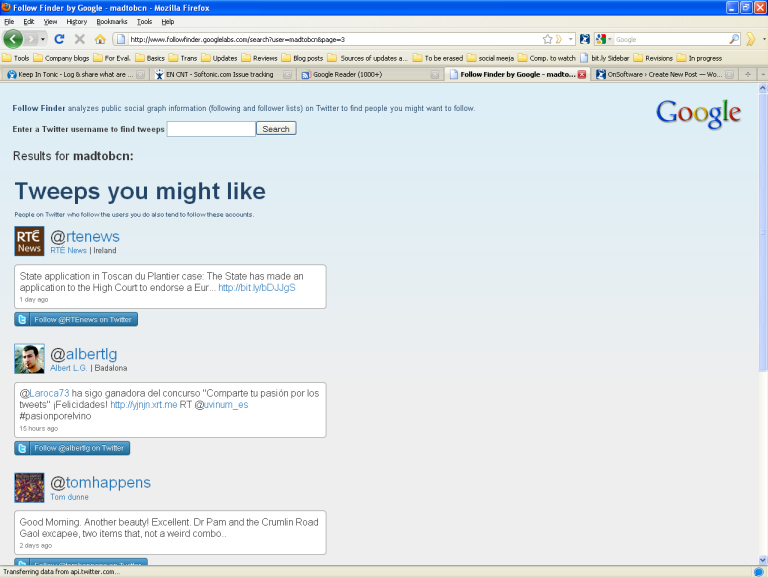Click the yellow toolbar chevron icon after search box
768x578 pixels.
[751, 39]
